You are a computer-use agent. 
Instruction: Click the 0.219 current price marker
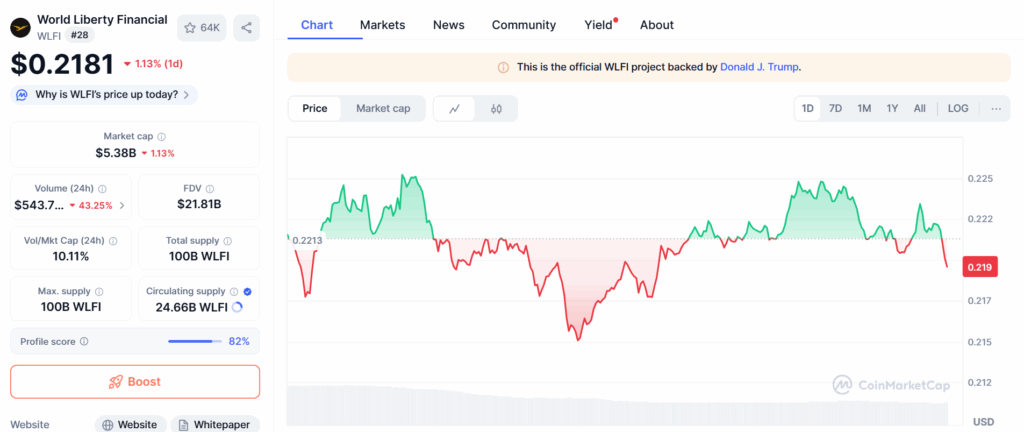point(980,267)
